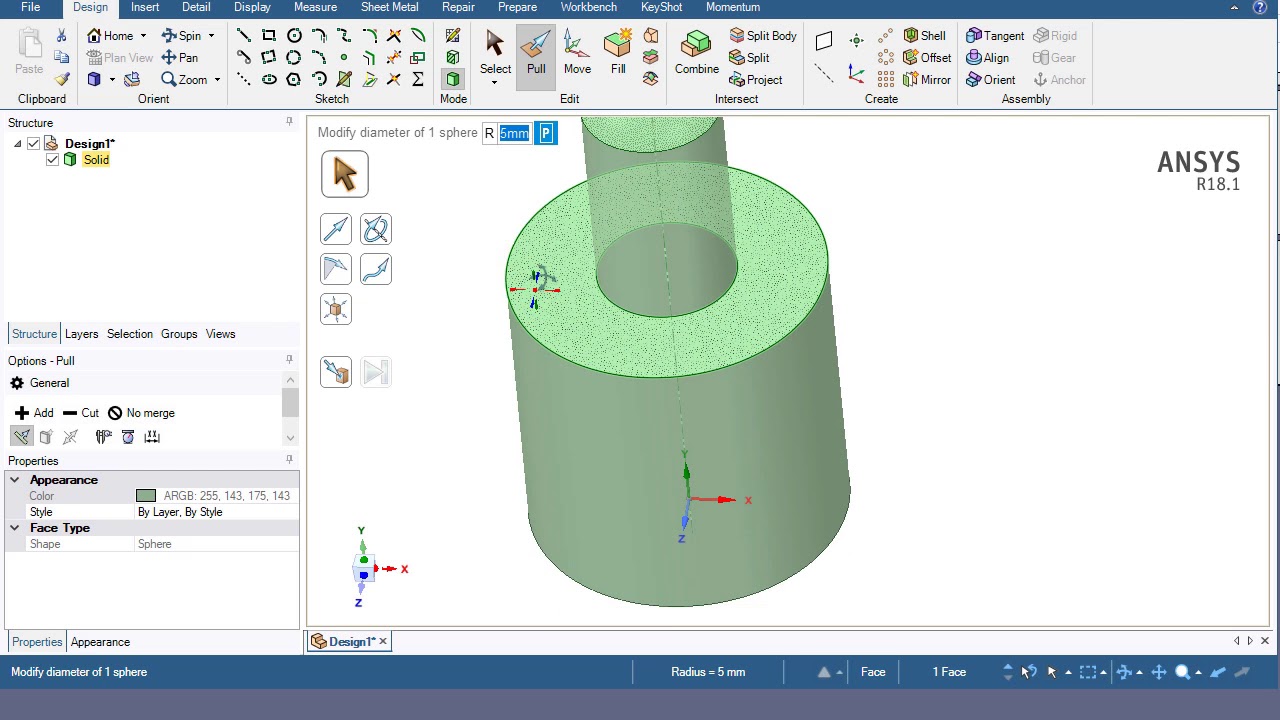The image size is (1280, 720).
Task: Toggle the Design1 checkbox in Structure tree
Action: [x=34, y=144]
